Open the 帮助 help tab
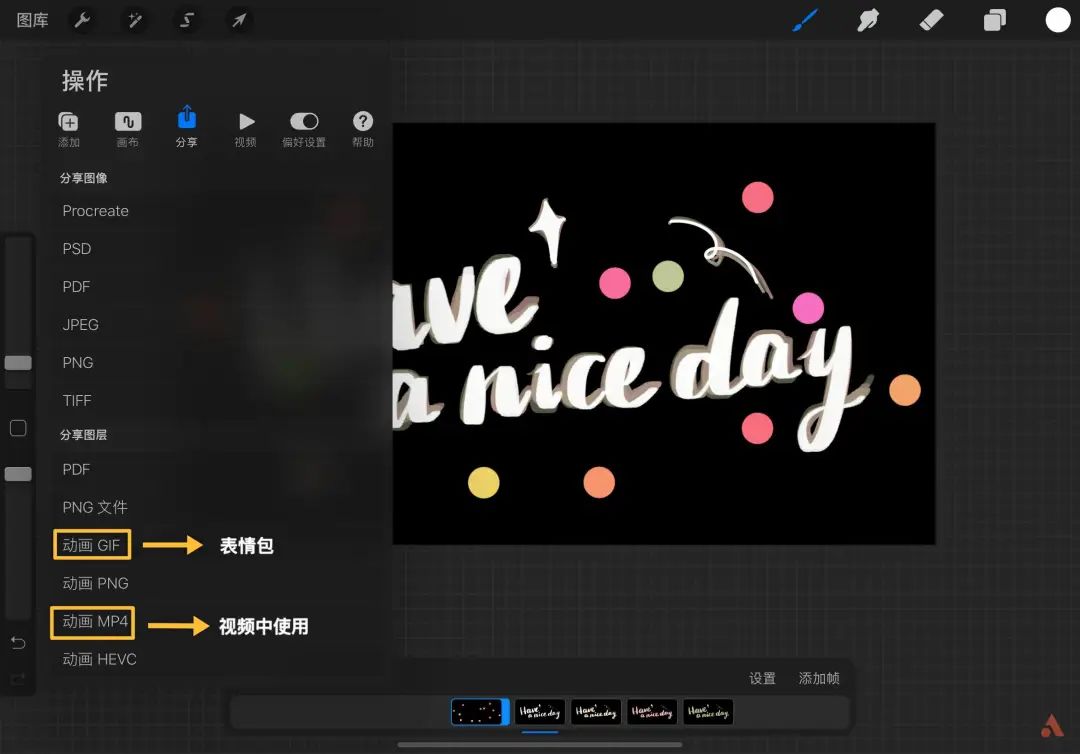The width and height of the screenshot is (1080, 754). tap(363, 129)
